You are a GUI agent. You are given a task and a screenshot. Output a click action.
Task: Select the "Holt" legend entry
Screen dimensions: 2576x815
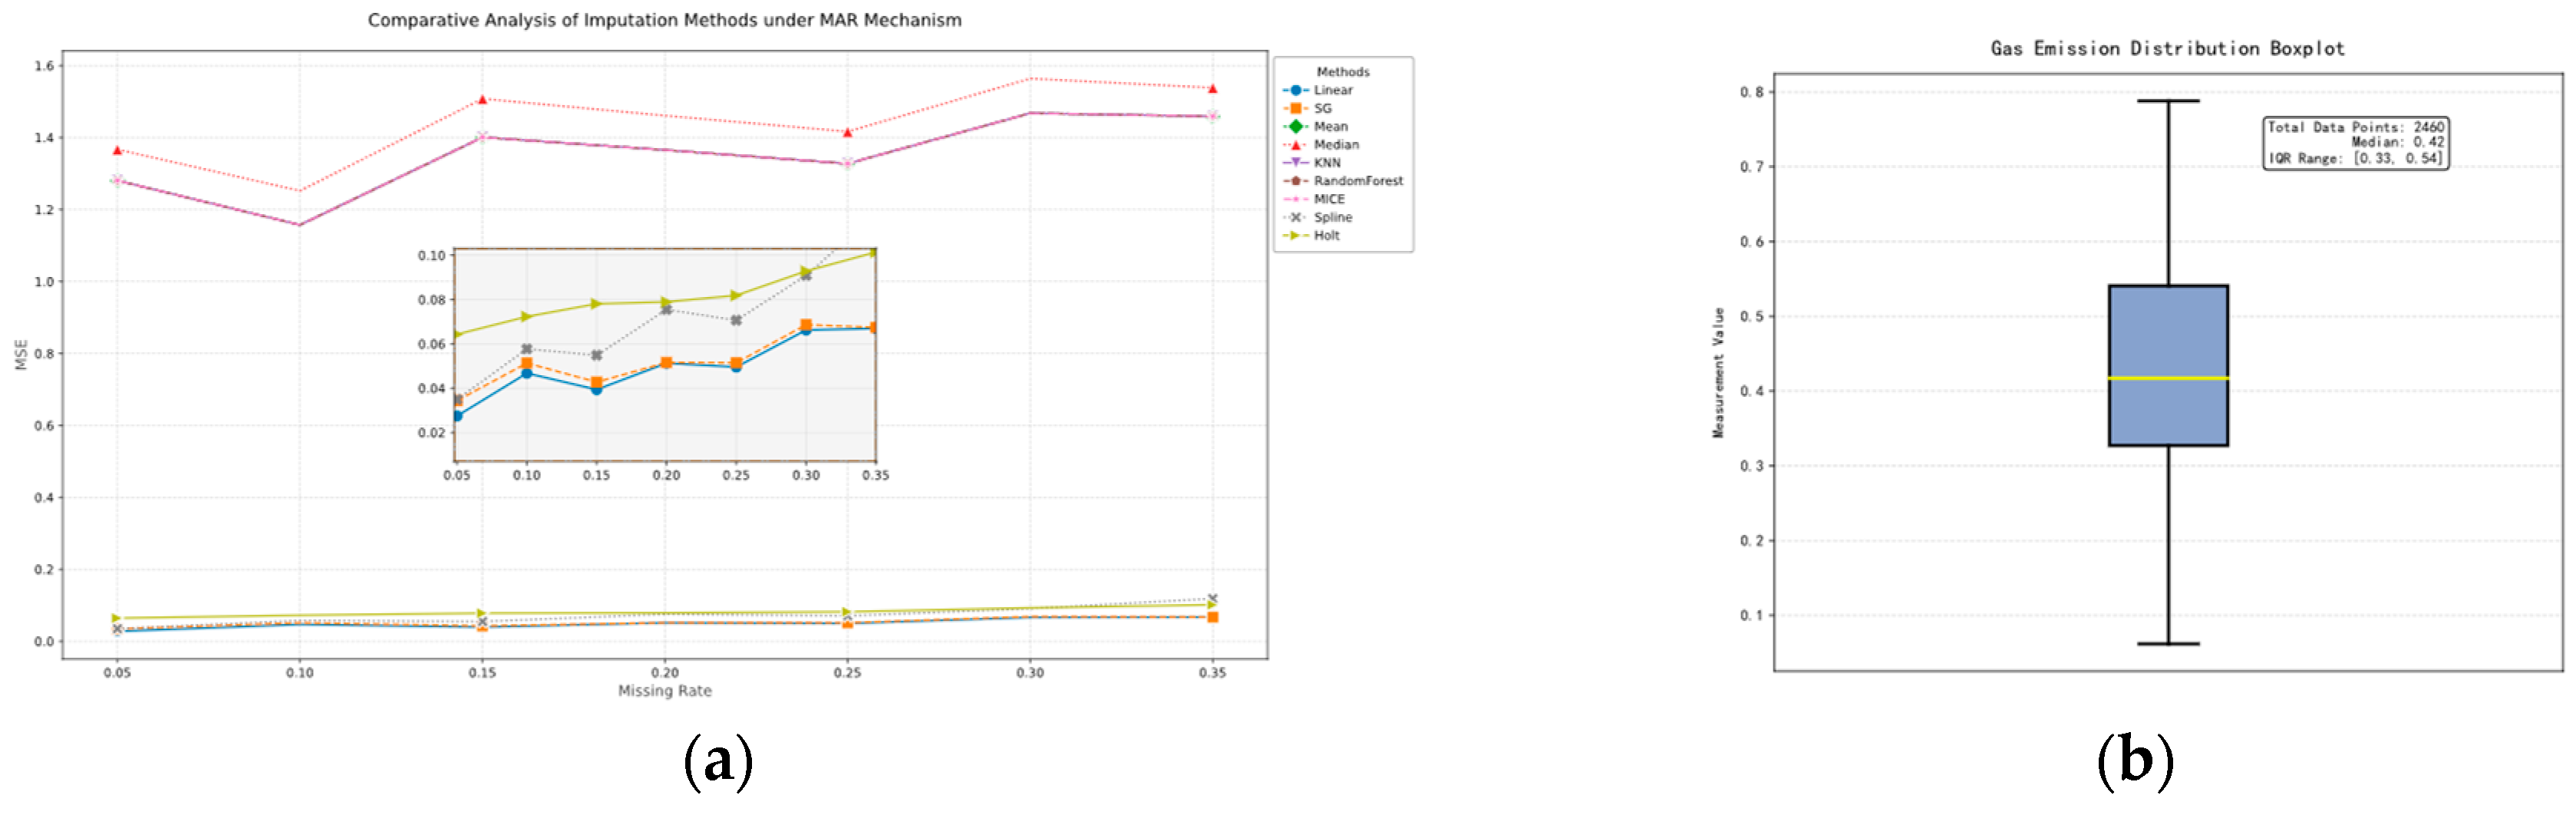click(x=1311, y=235)
